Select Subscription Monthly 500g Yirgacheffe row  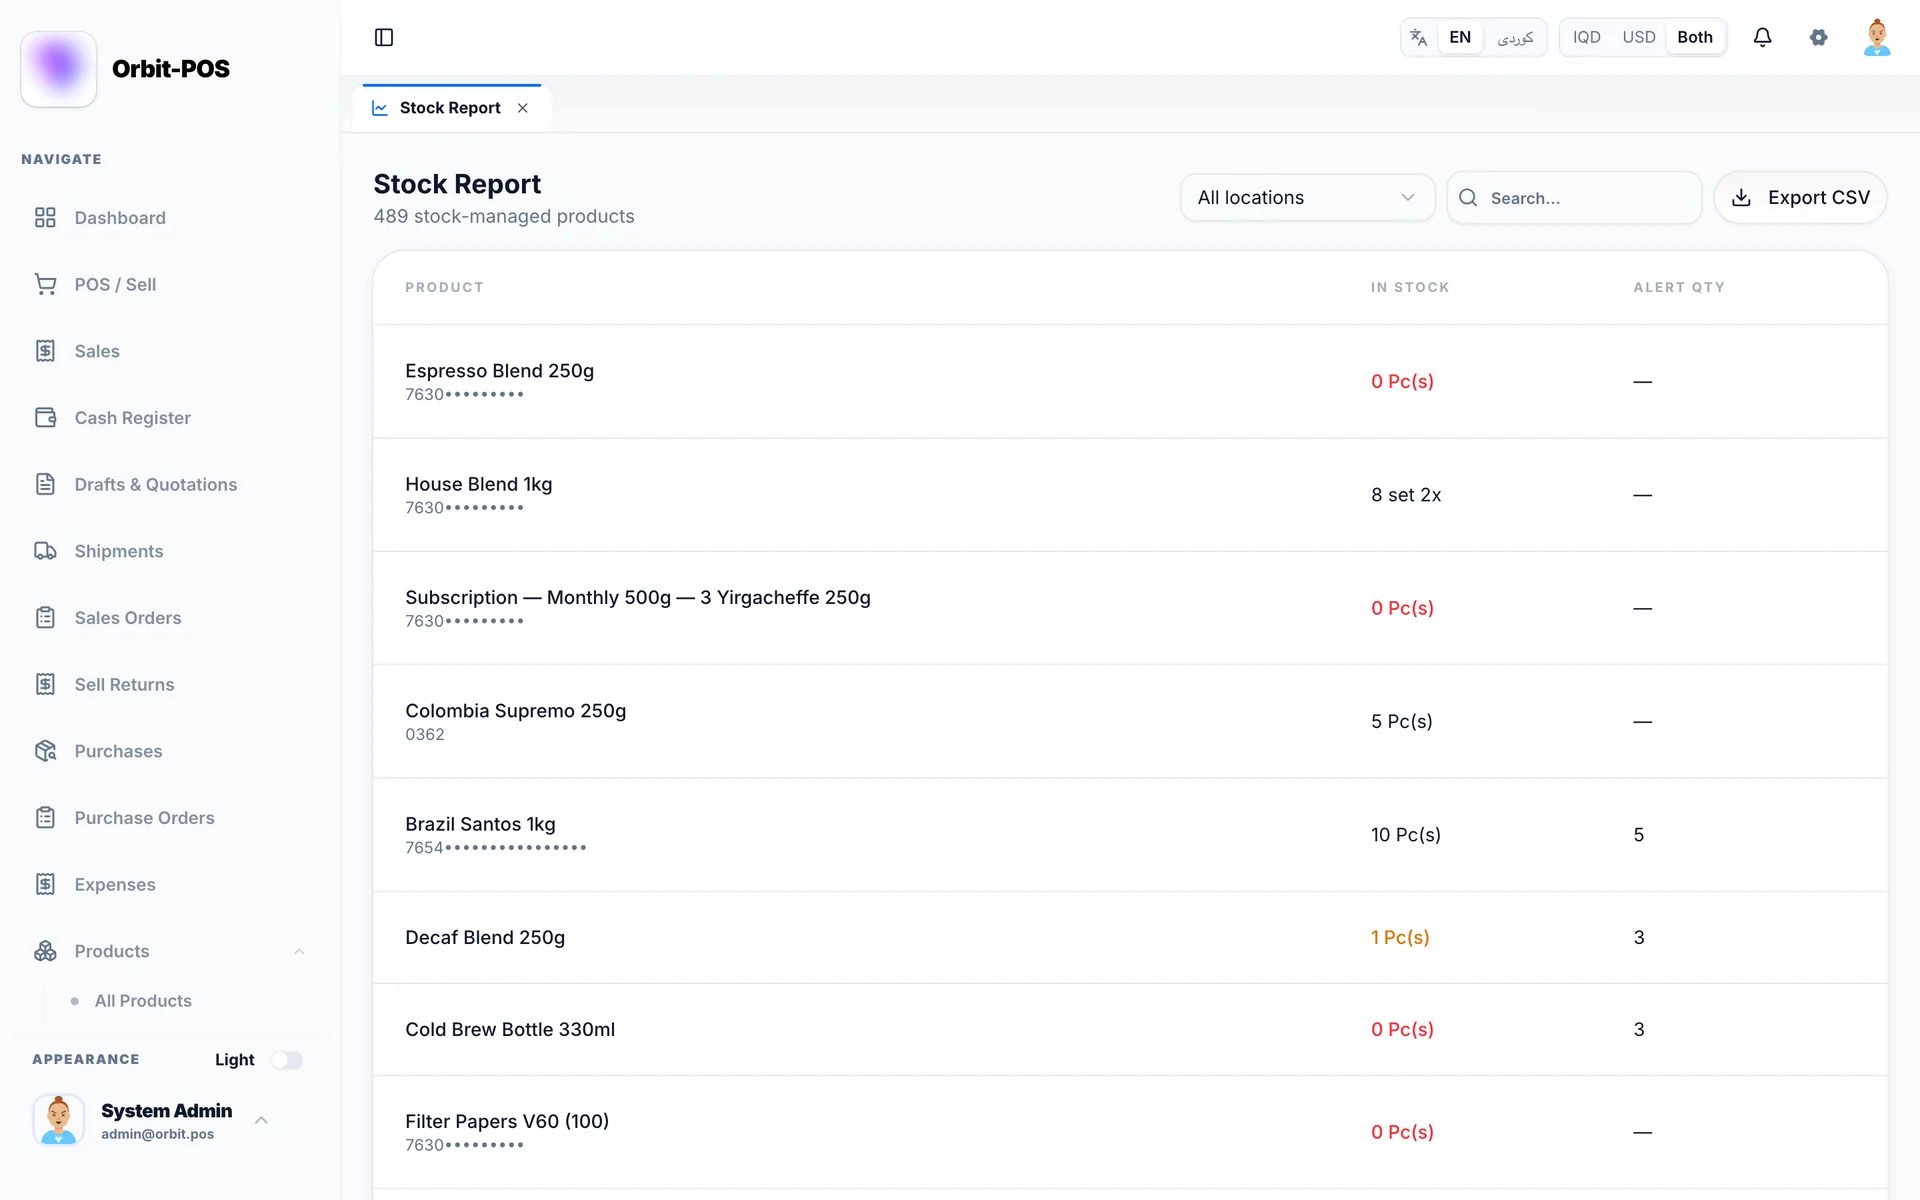[1130, 608]
